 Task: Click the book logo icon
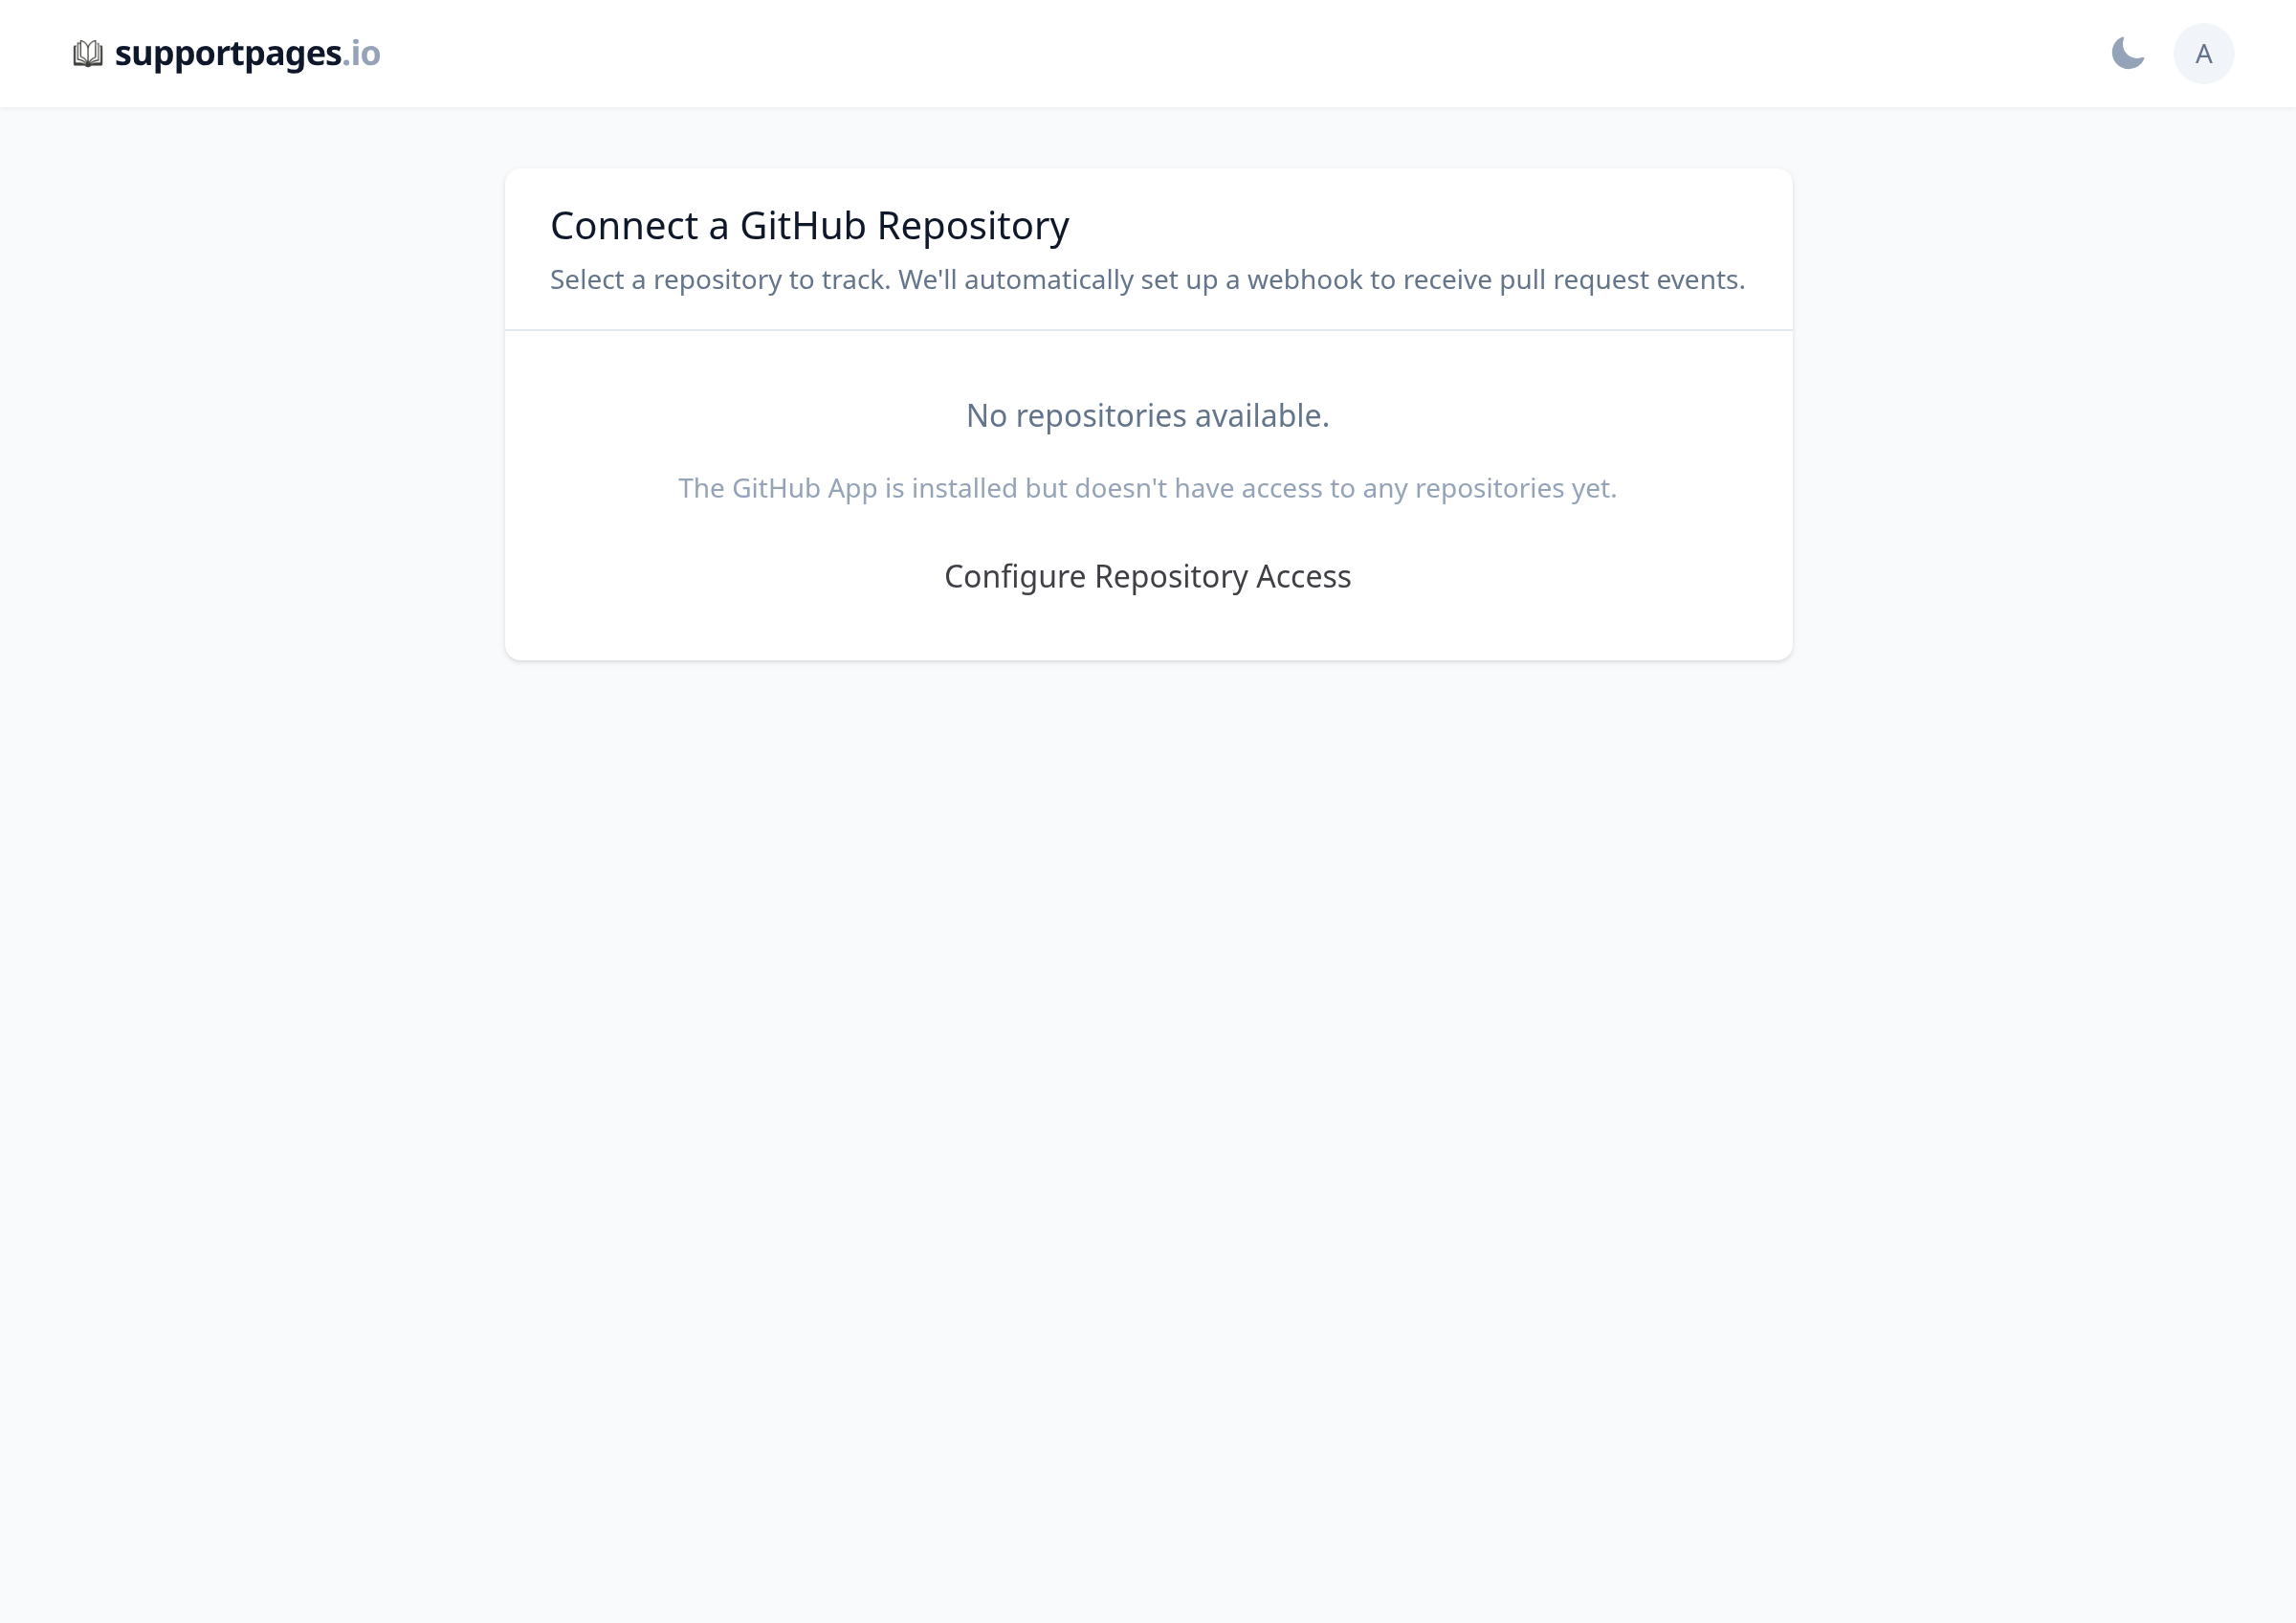pos(88,54)
